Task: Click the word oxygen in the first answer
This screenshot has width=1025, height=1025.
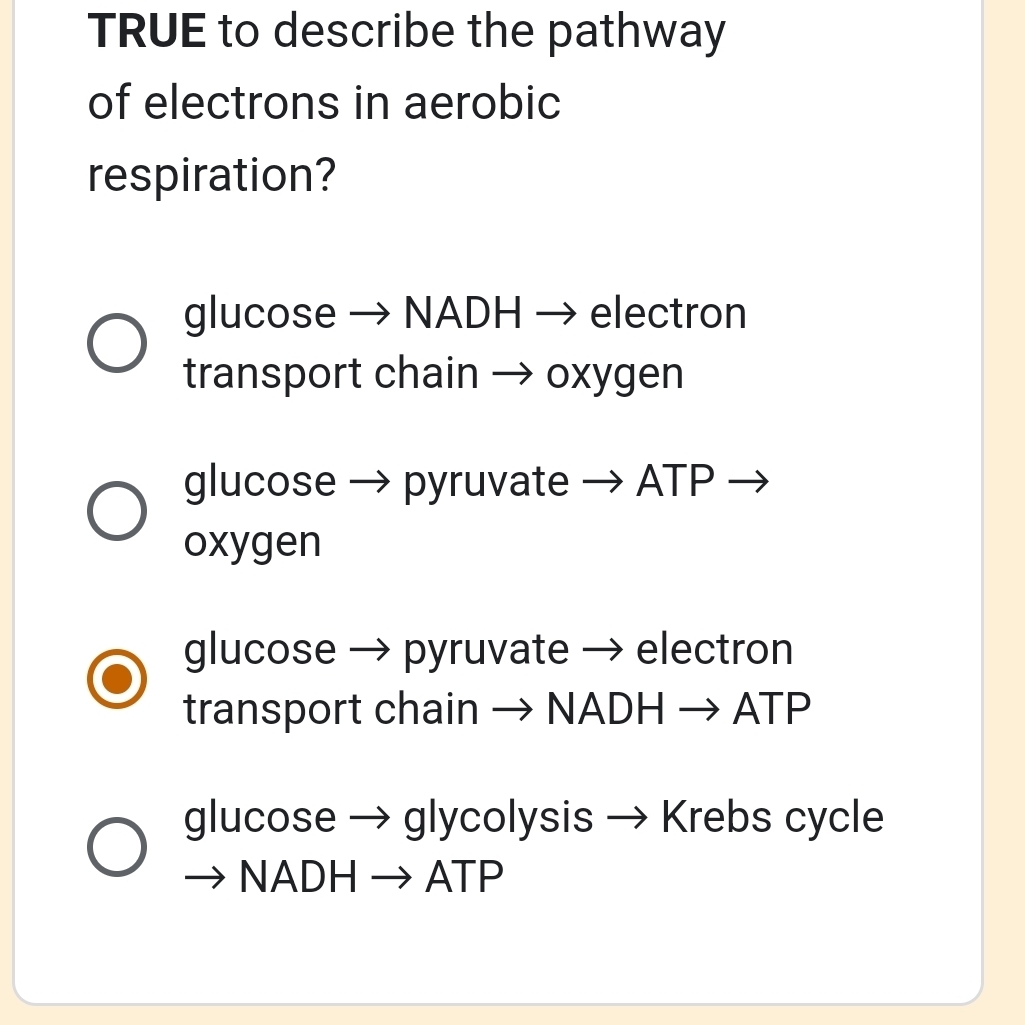Action: [615, 374]
